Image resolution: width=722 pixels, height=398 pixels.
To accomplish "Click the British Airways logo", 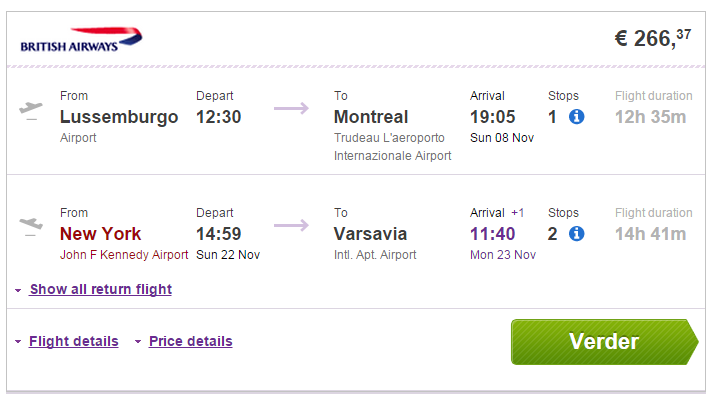I will tap(81, 40).
